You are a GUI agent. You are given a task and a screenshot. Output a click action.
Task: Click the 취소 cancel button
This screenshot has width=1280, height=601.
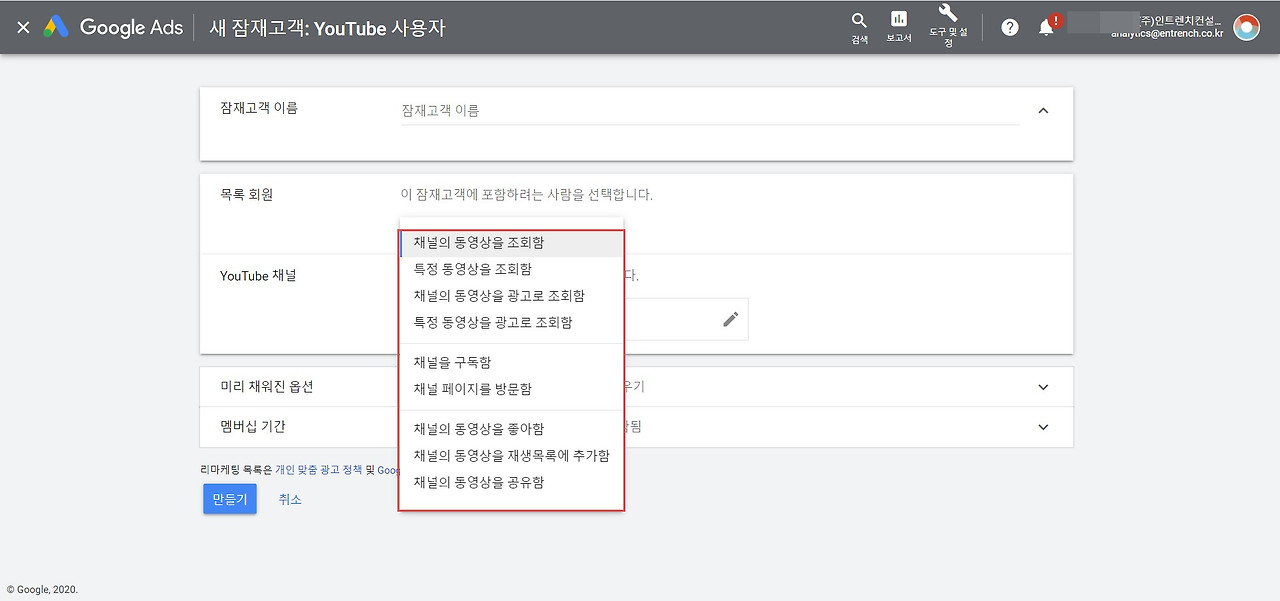pyautogui.click(x=290, y=499)
